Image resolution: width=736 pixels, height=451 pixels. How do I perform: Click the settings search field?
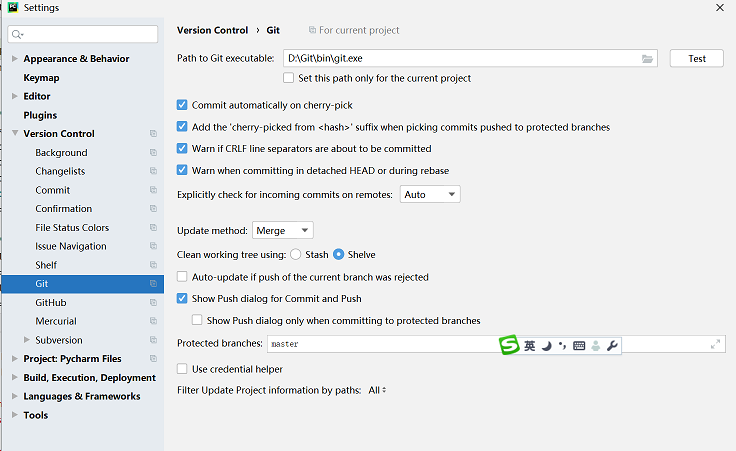pos(85,35)
